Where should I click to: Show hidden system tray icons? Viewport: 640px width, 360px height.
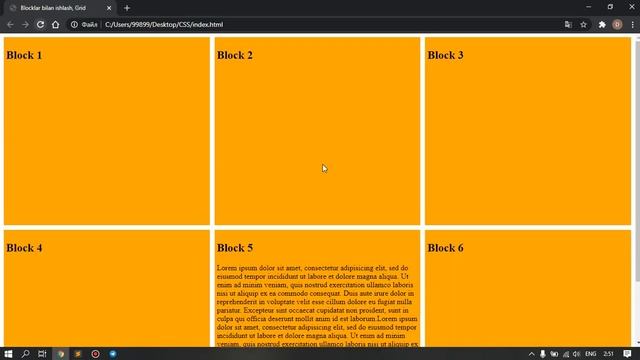coord(531,354)
